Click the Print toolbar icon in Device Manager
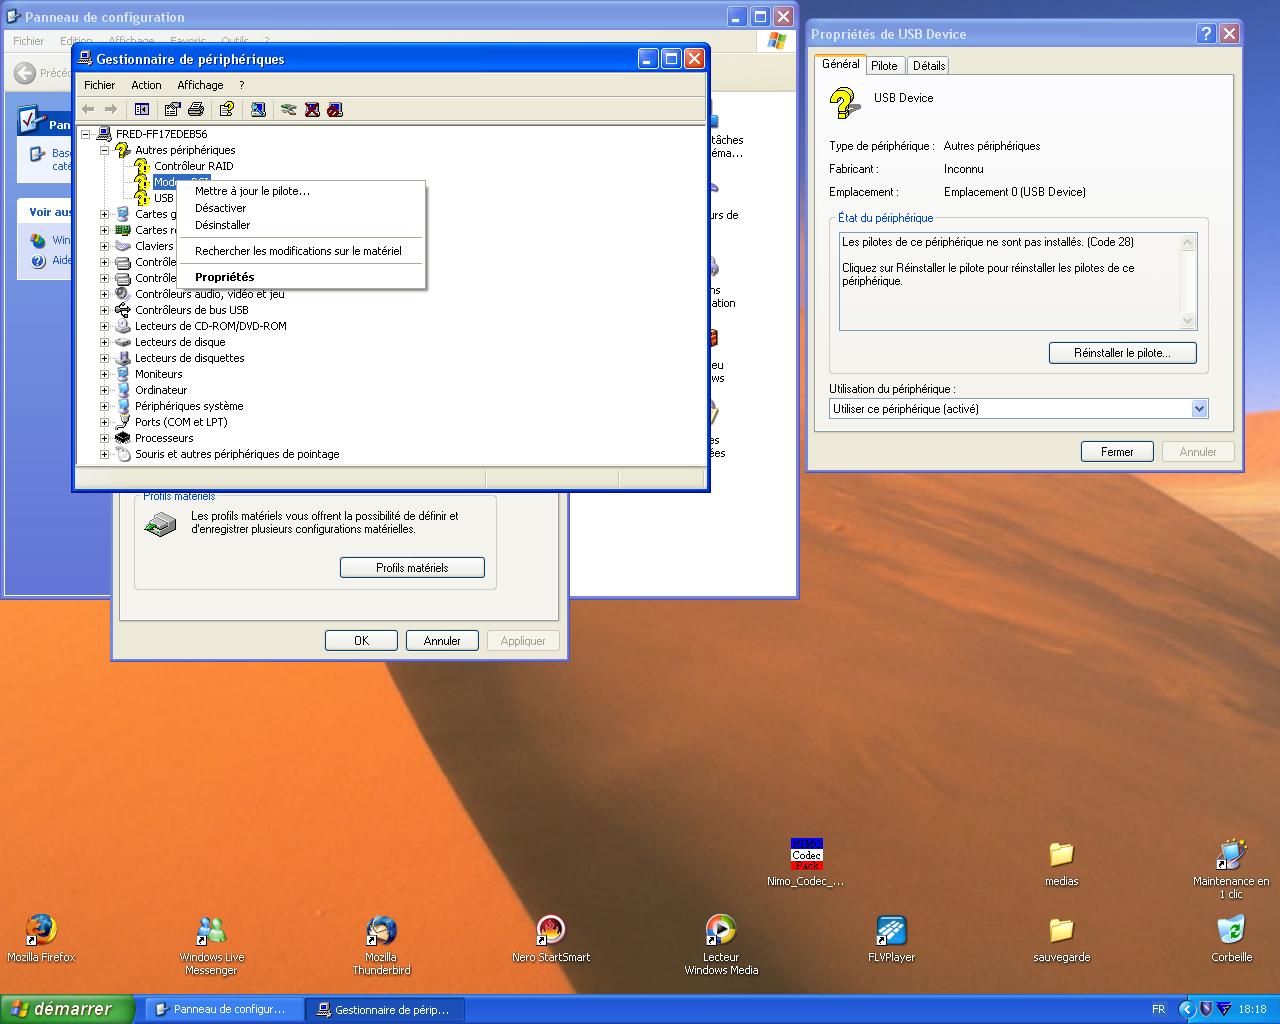The height and width of the screenshot is (1024, 1280). tap(196, 109)
